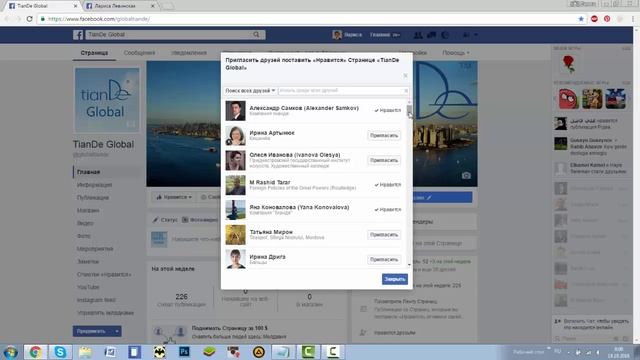Switch to the 'Сообщения' tab
Image resolution: width=640 pixels, height=360 pixels.
pyautogui.click(x=139, y=53)
